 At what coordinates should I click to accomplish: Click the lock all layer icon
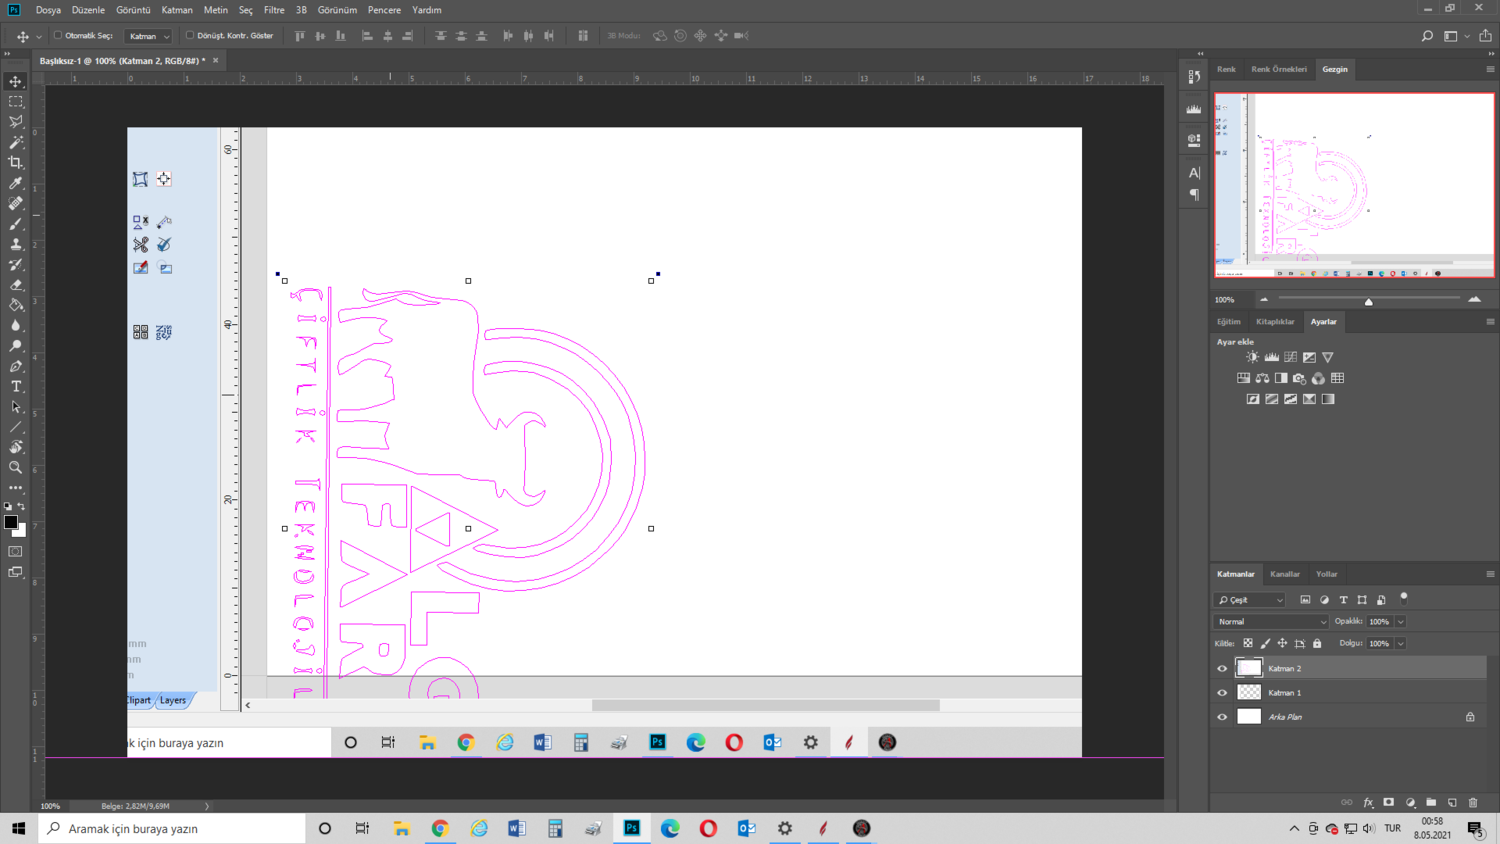tap(1317, 643)
